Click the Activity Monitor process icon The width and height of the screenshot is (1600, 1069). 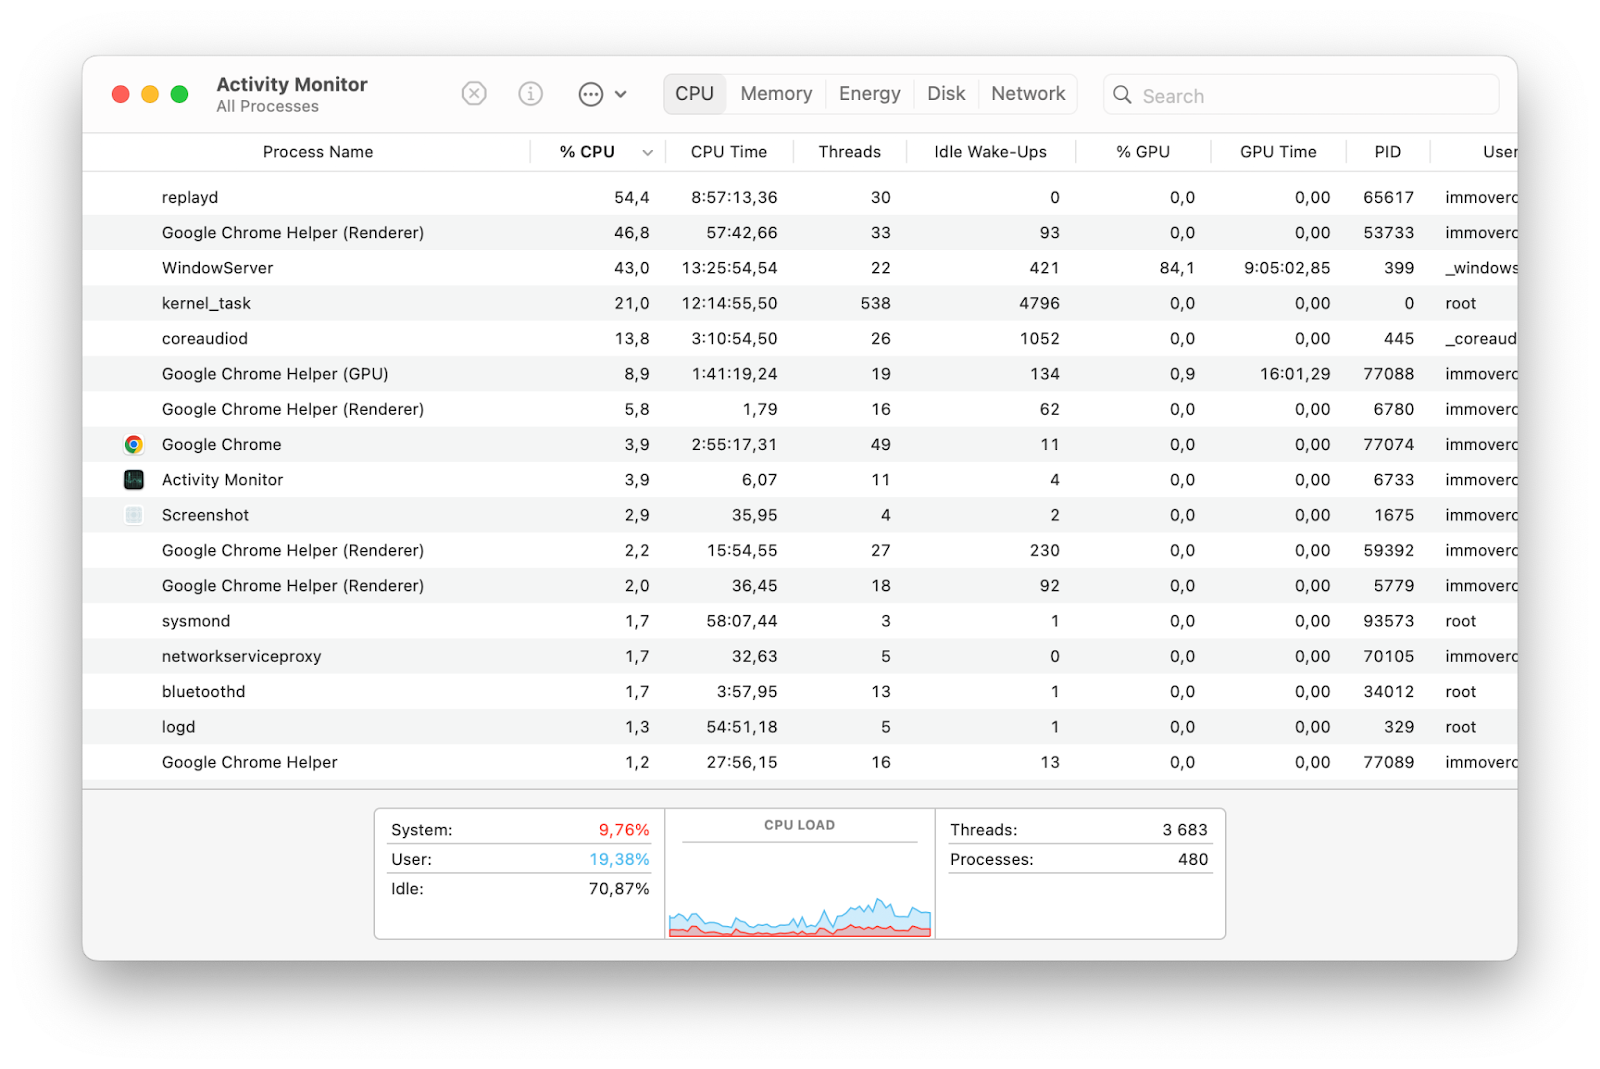(x=133, y=479)
